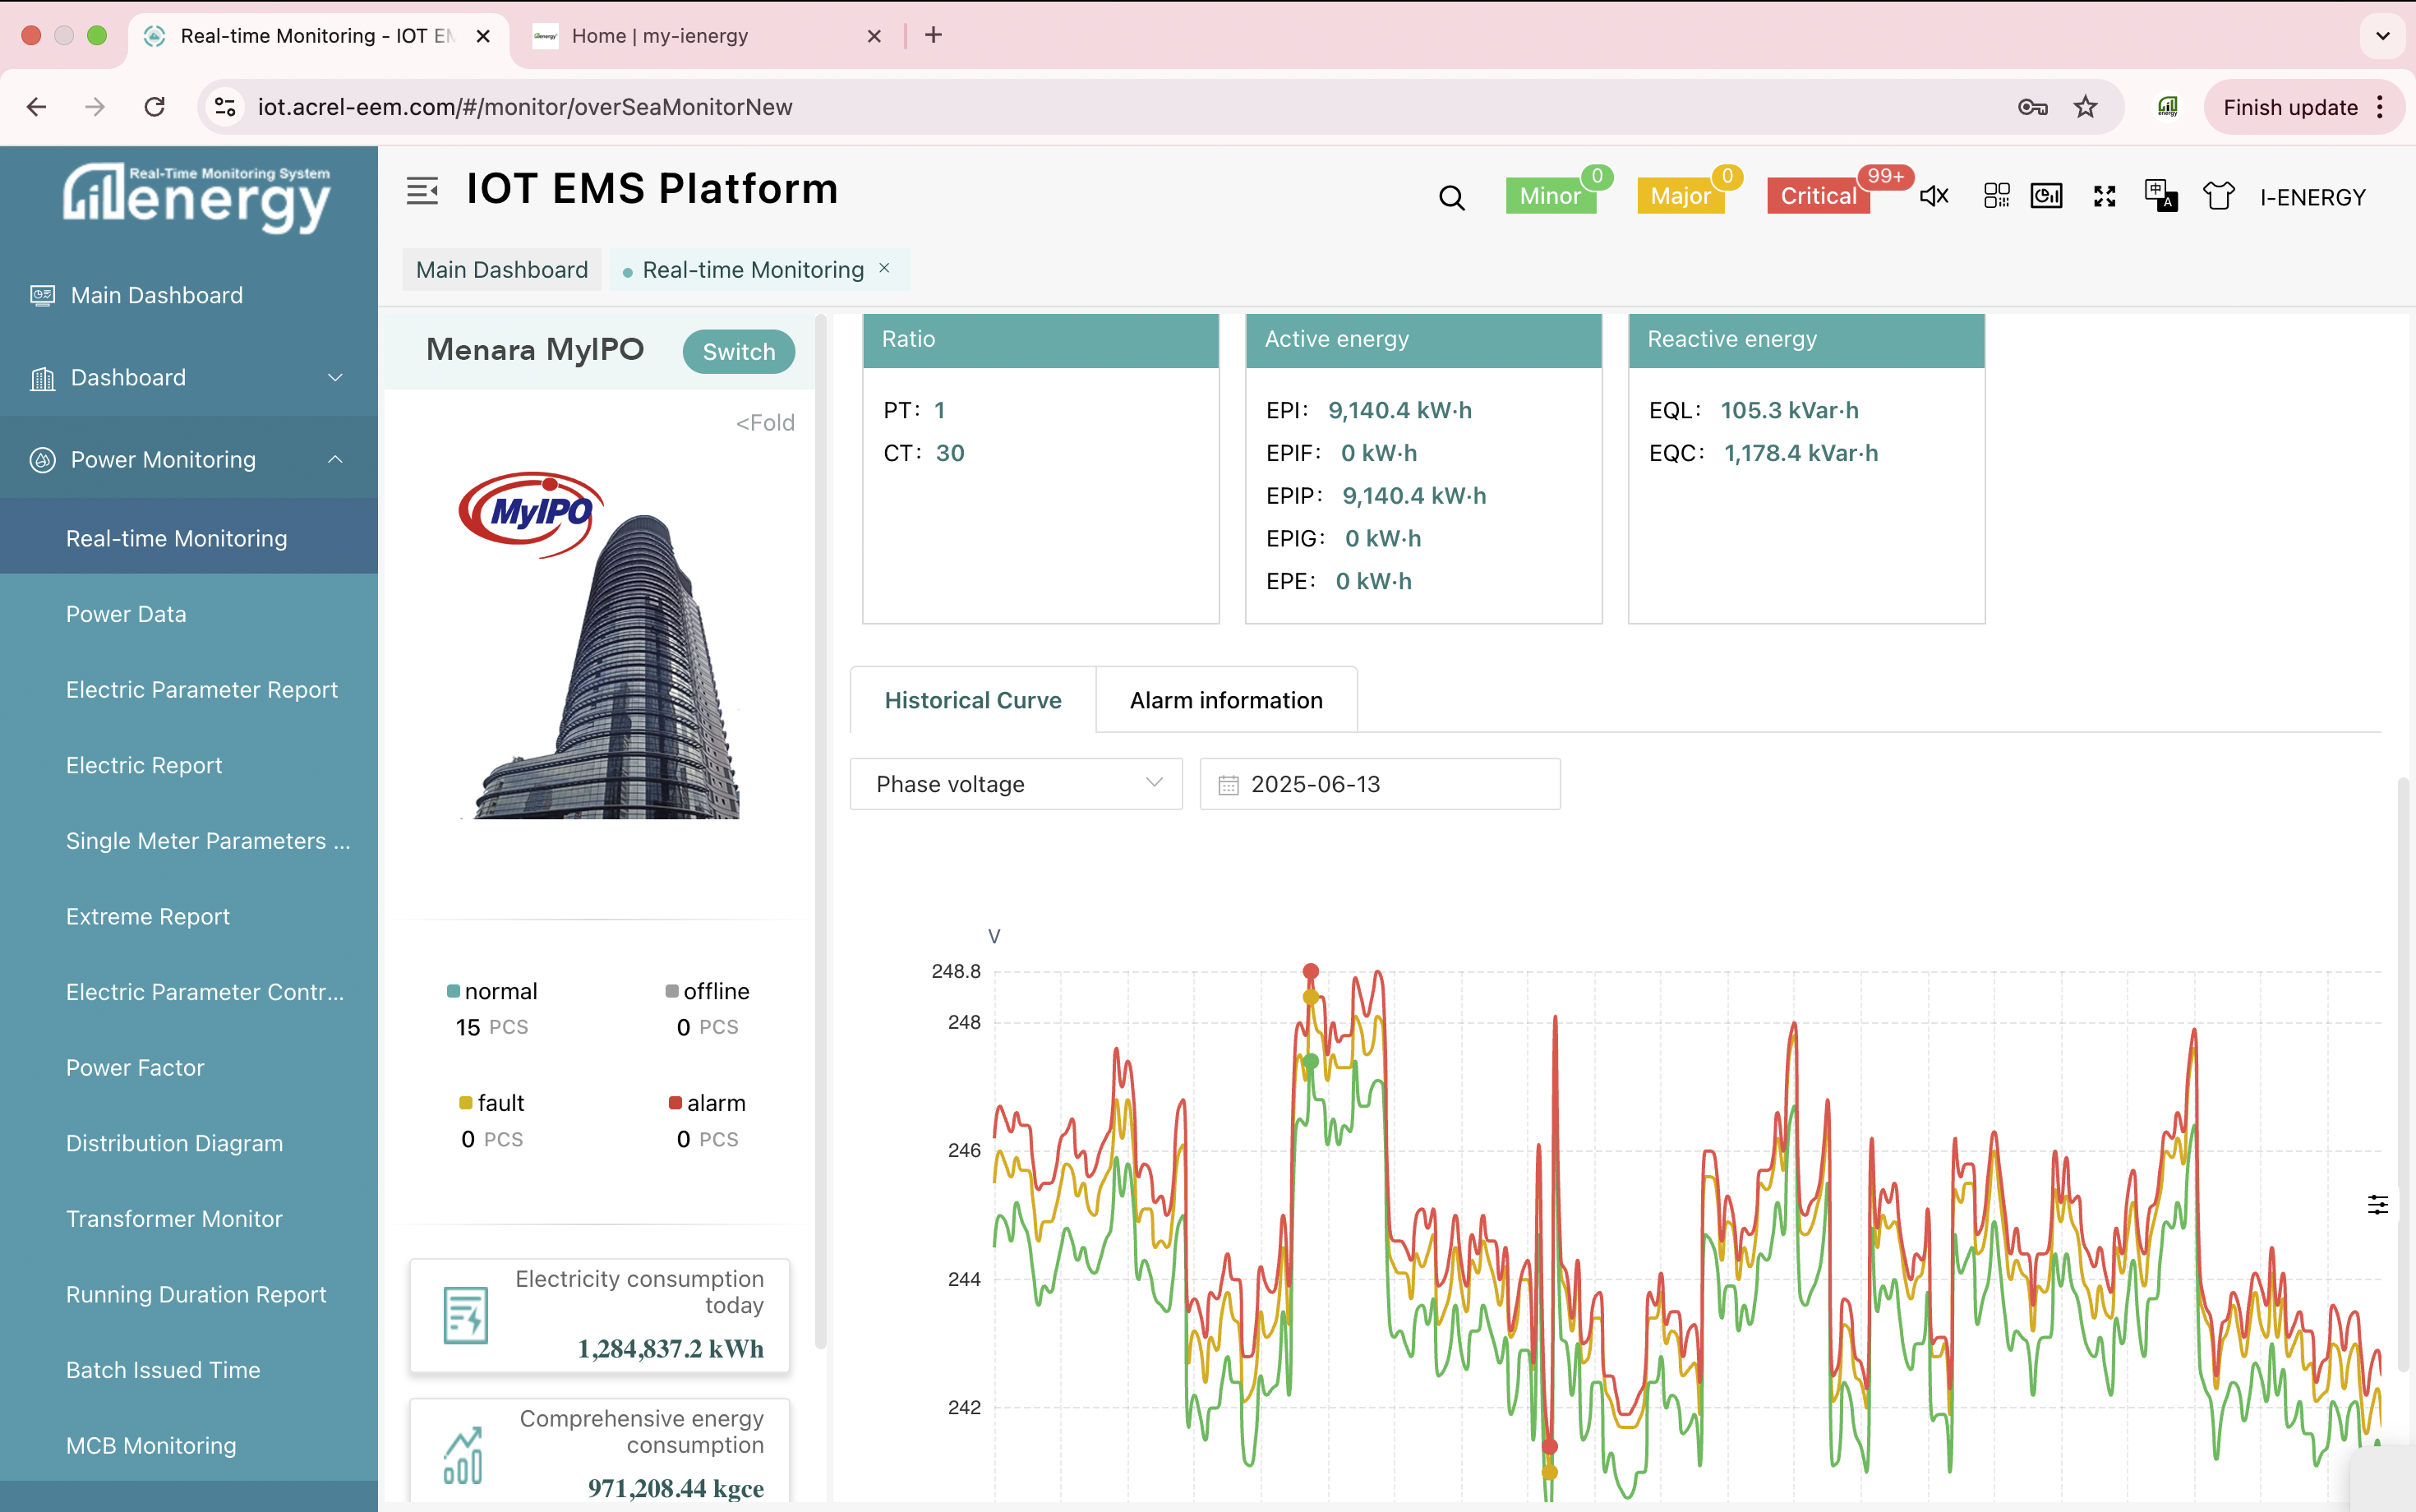Viewport: 2416px width, 1512px height.
Task: Click the Menara MyIPO building image
Action: point(600,645)
